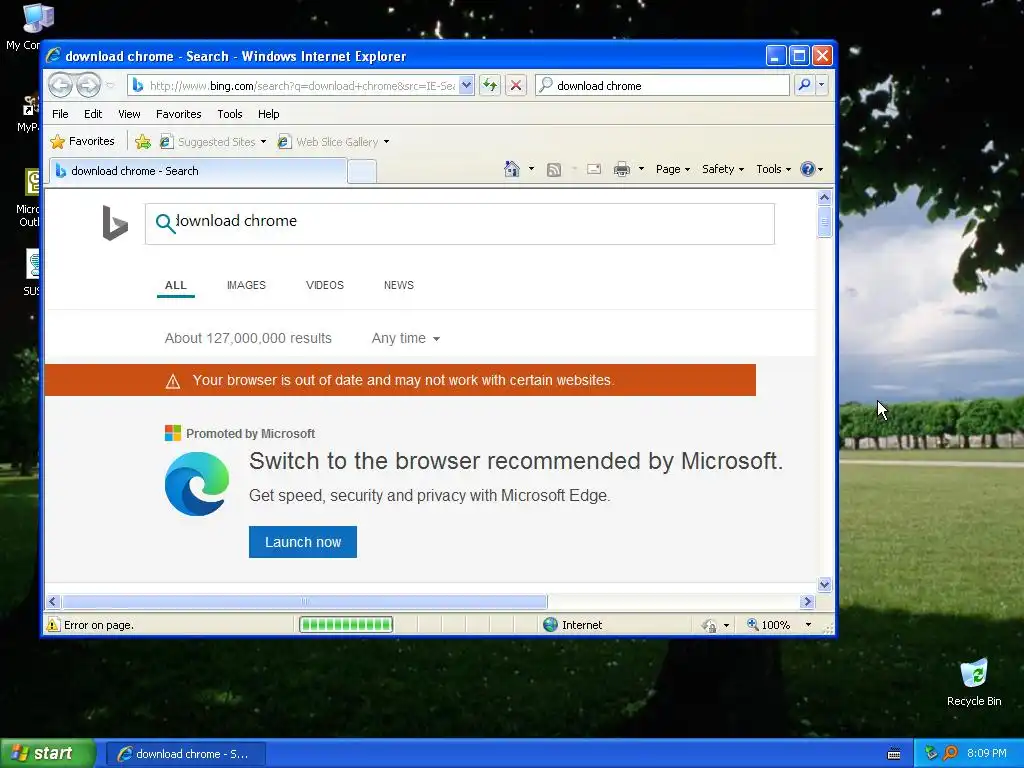1024x768 pixels.
Task: Click horizontal scrollbar right arrow
Action: pyautogui.click(x=807, y=601)
